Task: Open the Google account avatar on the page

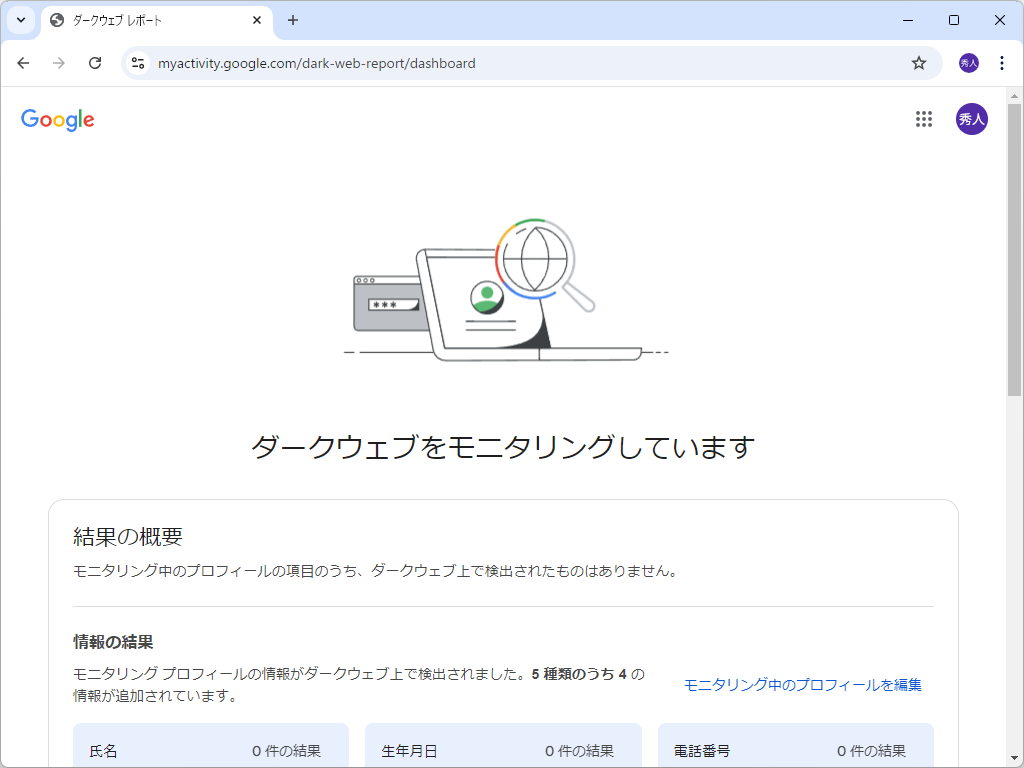Action: coord(971,119)
